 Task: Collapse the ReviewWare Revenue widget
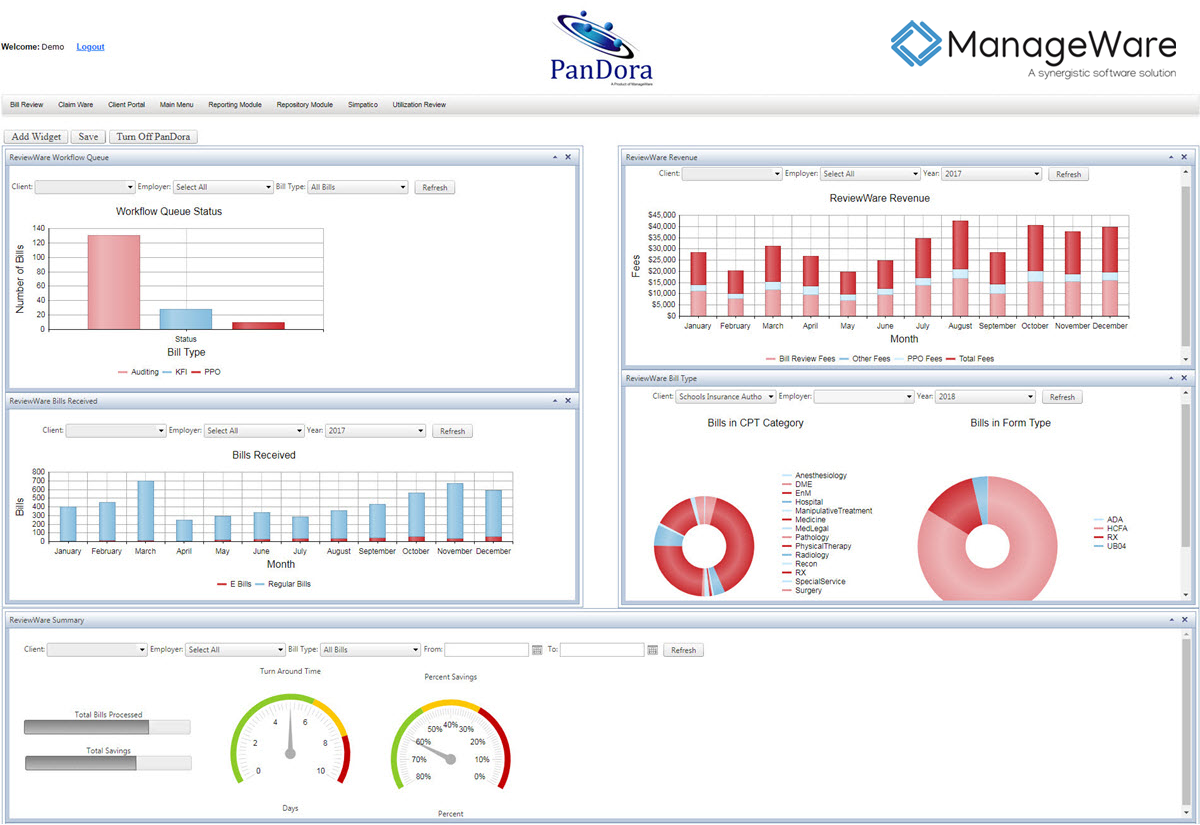click(1171, 157)
